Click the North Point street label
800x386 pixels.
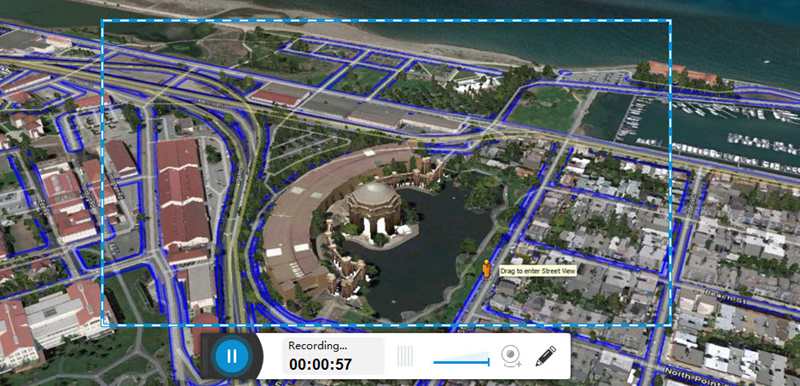(692, 377)
